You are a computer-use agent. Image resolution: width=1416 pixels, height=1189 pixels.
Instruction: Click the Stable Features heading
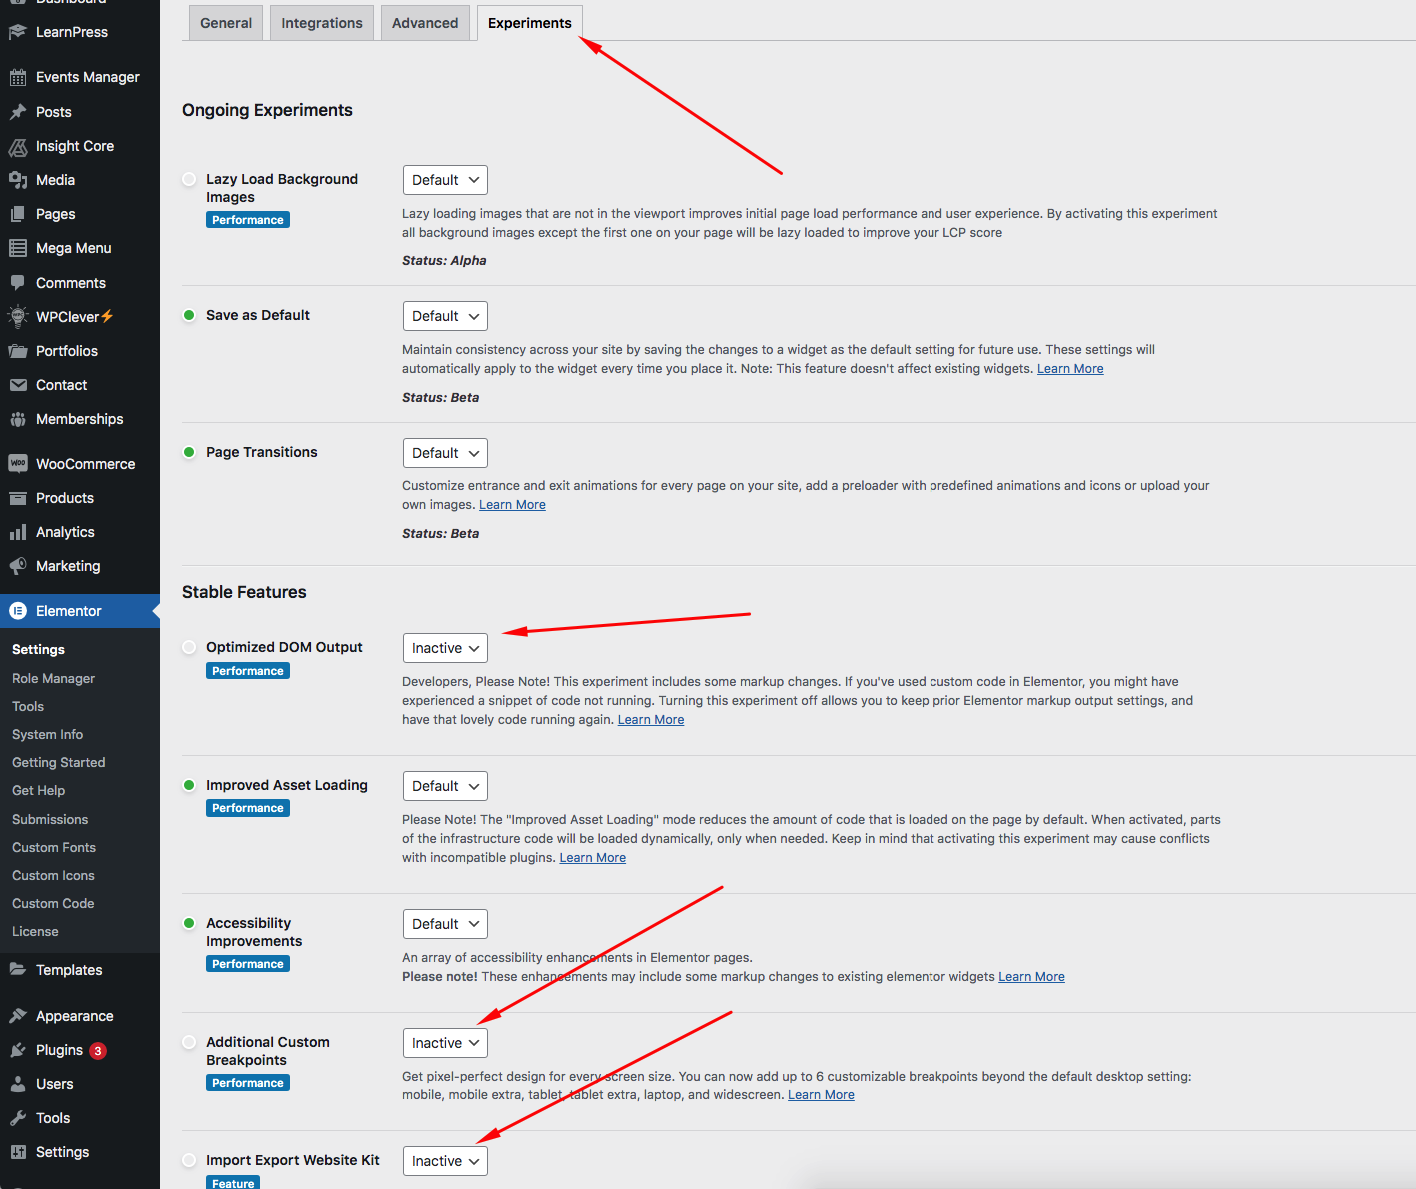click(244, 592)
